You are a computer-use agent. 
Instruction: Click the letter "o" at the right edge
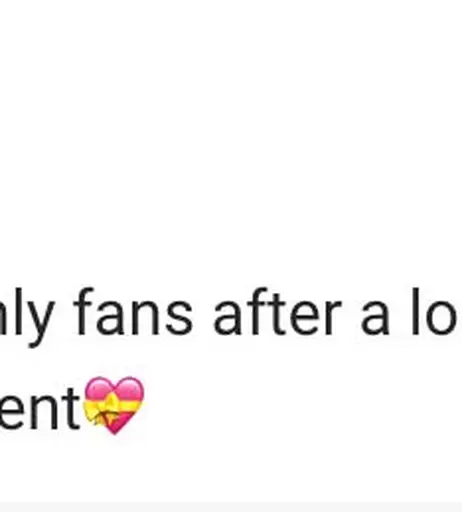click(441, 317)
